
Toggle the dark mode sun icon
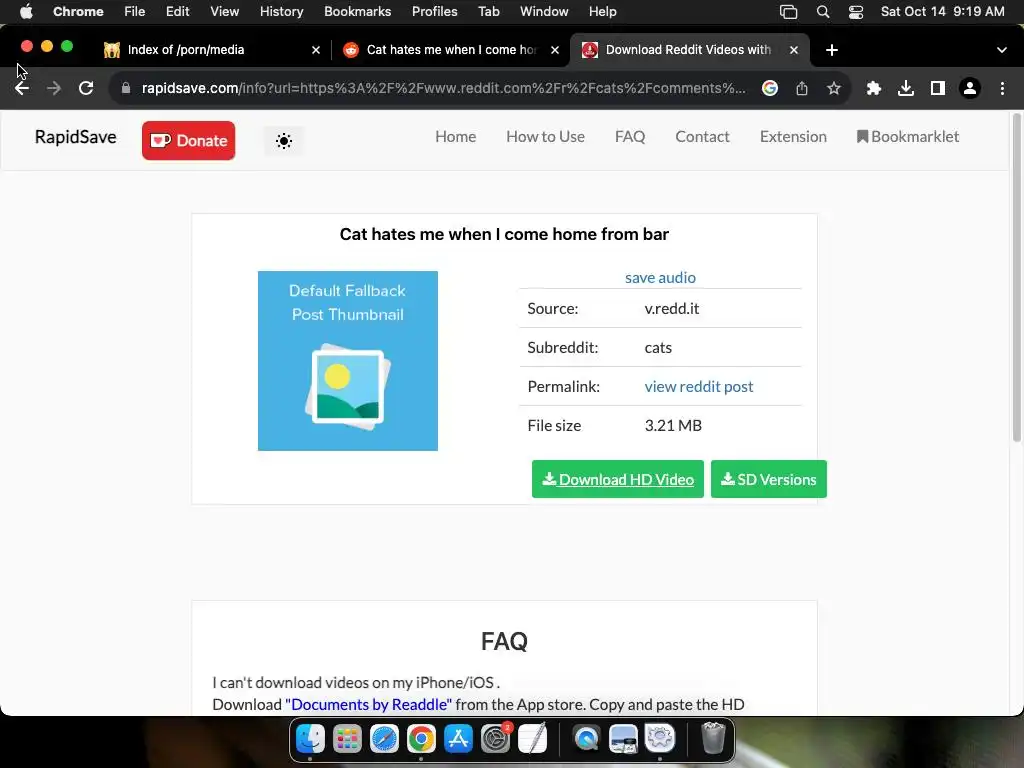[283, 140]
